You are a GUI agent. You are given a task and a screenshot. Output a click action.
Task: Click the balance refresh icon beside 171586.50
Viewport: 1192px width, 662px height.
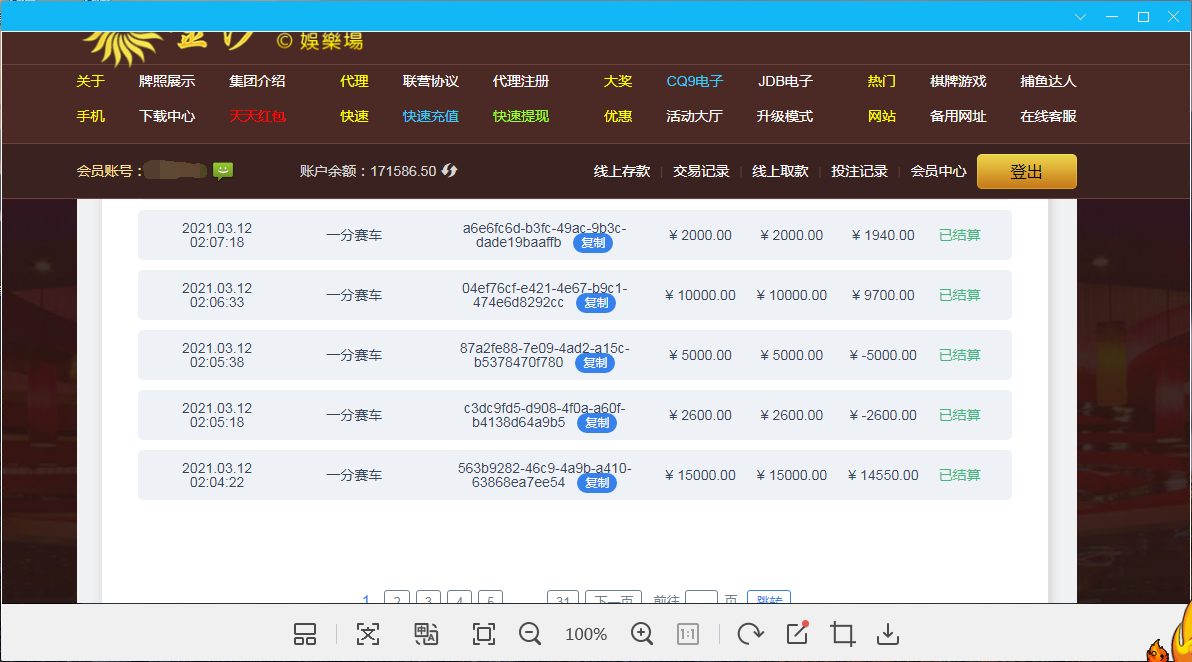(450, 171)
